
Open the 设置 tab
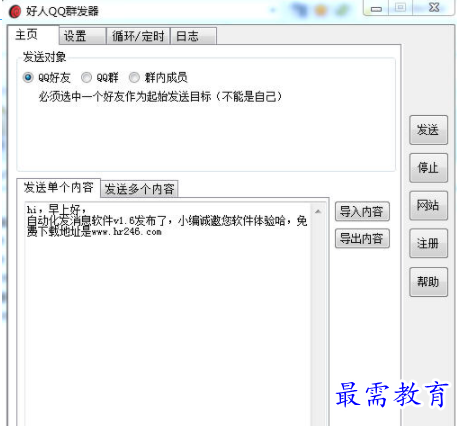[x=82, y=36]
